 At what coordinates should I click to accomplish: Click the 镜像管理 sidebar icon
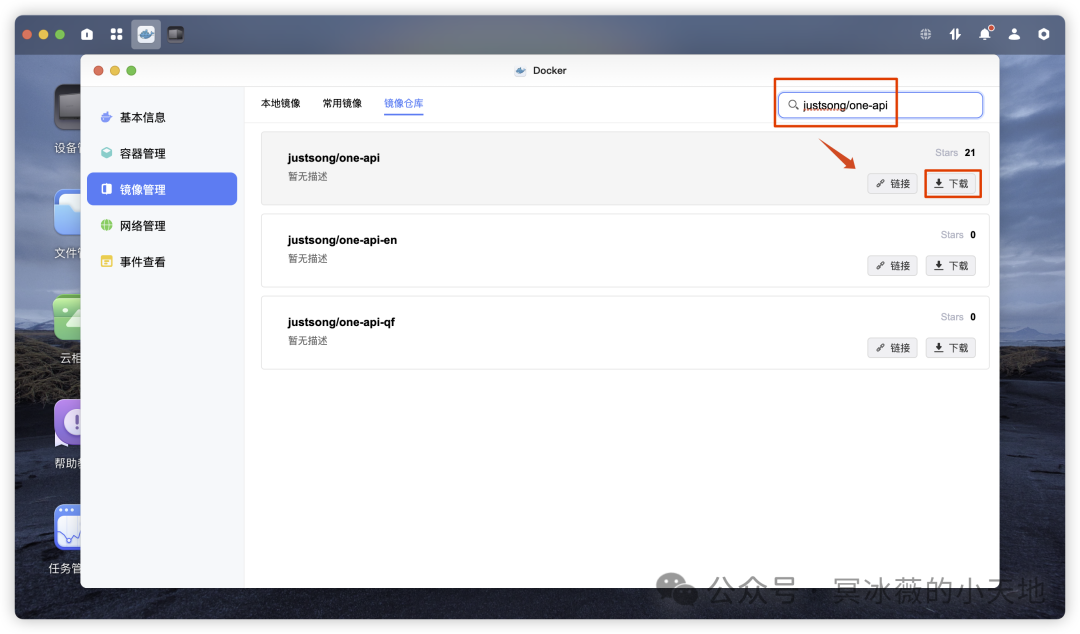106,189
